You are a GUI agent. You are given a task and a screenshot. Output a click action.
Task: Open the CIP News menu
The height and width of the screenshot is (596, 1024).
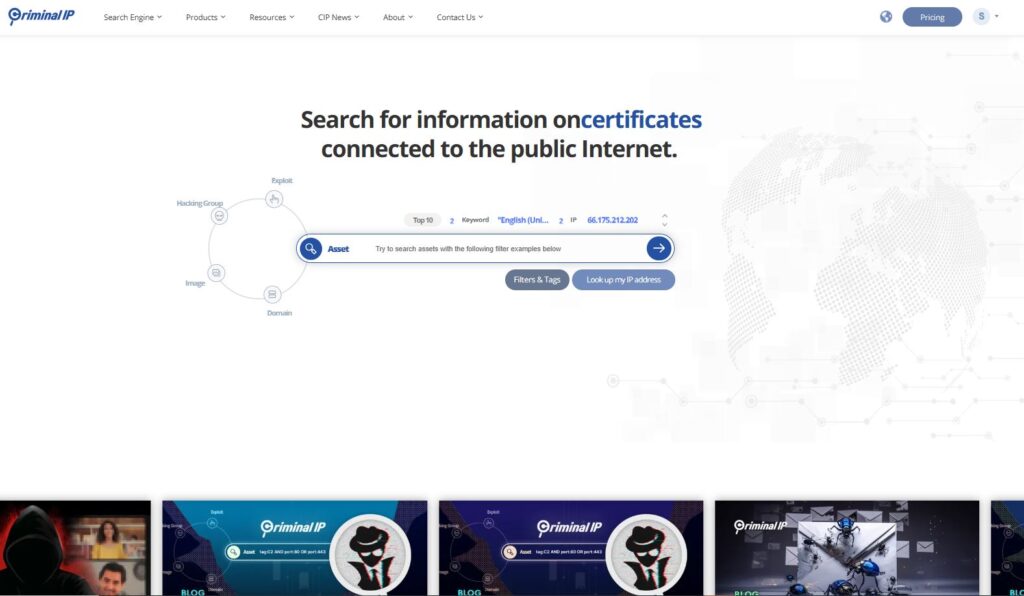pyautogui.click(x=337, y=16)
